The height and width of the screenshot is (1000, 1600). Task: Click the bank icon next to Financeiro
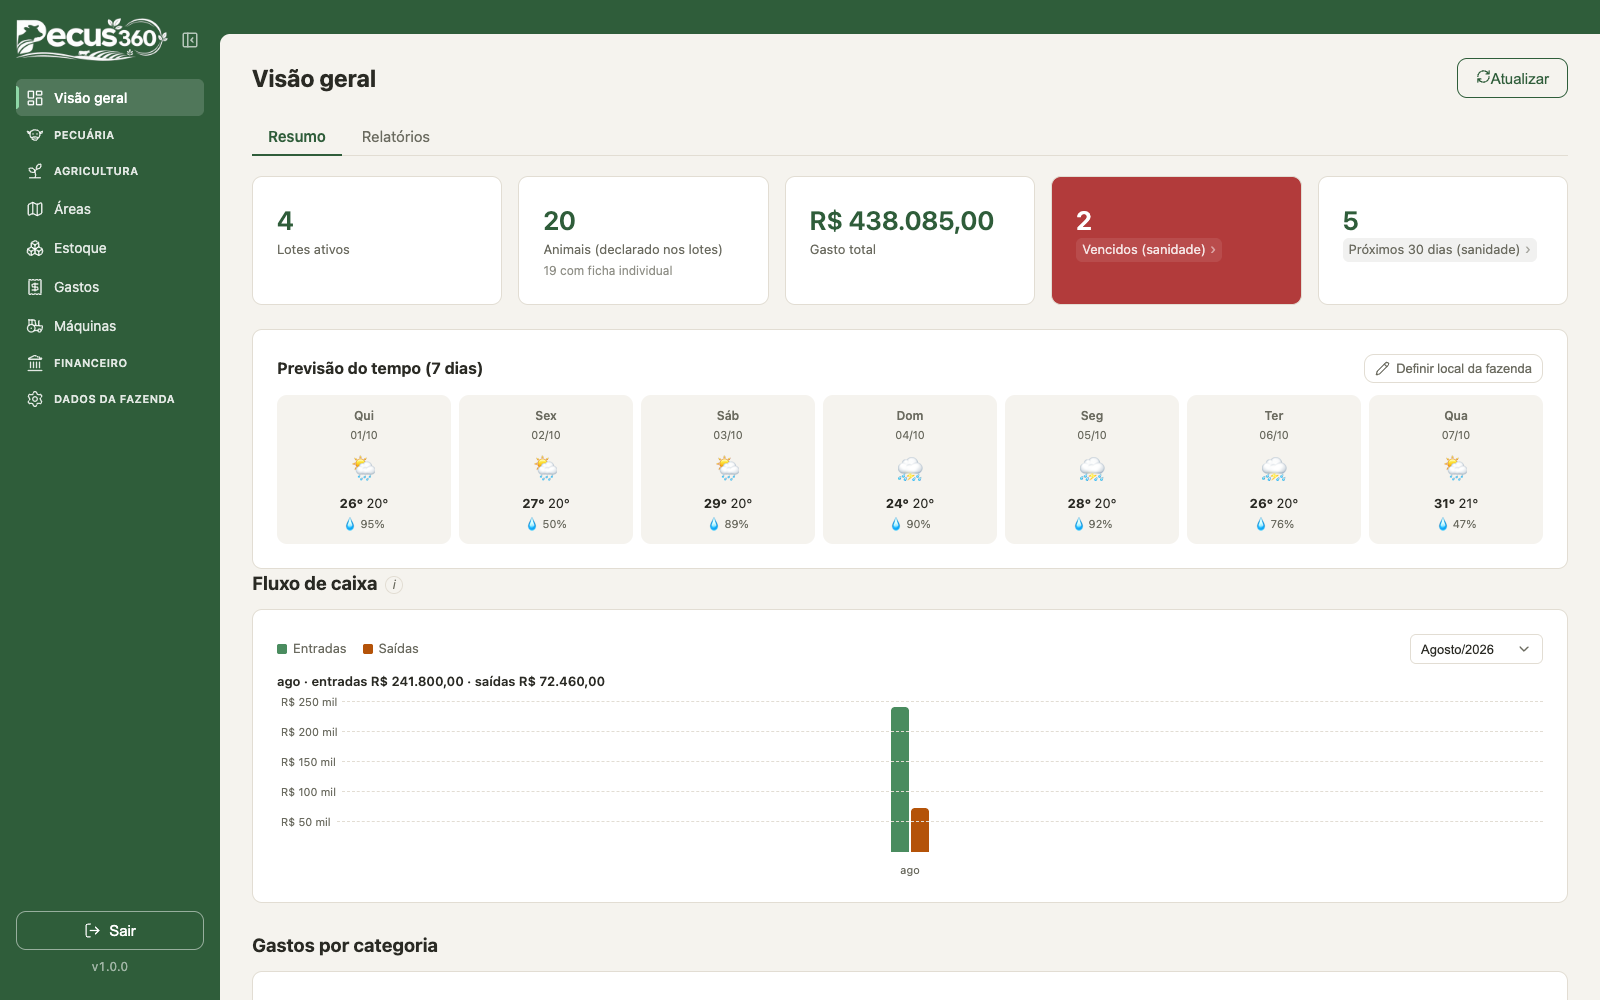[x=35, y=363]
